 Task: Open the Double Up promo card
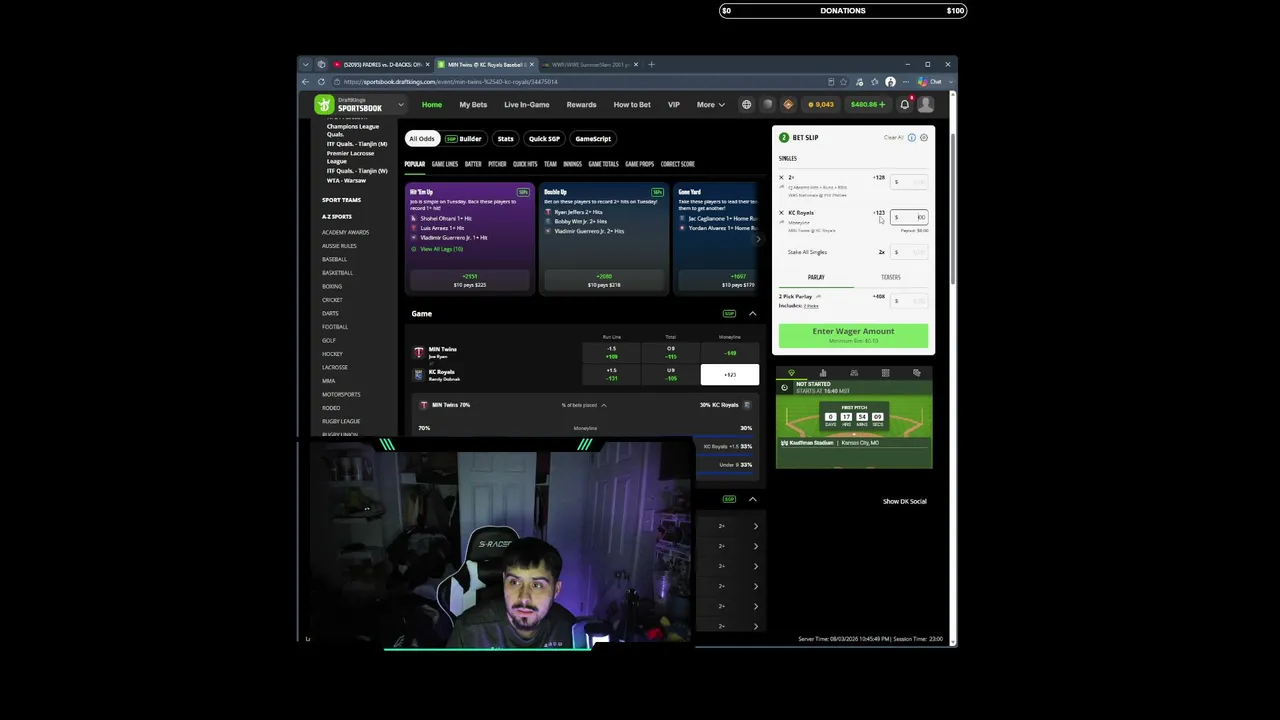point(603,238)
